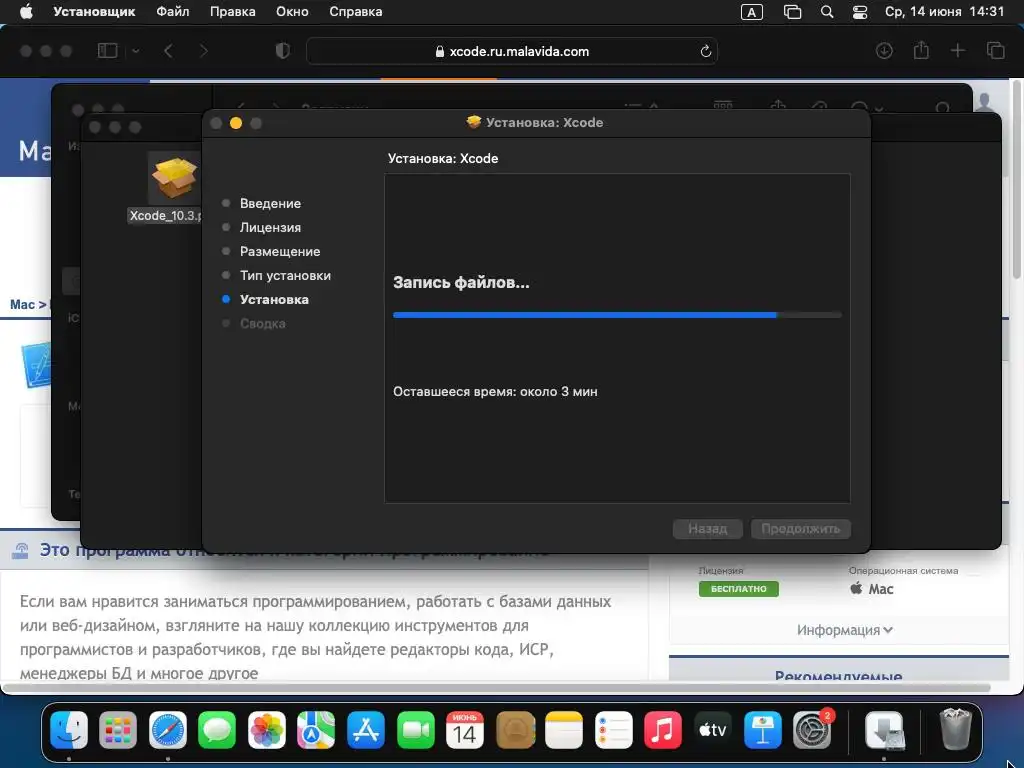Click the remaining time text

point(495,392)
